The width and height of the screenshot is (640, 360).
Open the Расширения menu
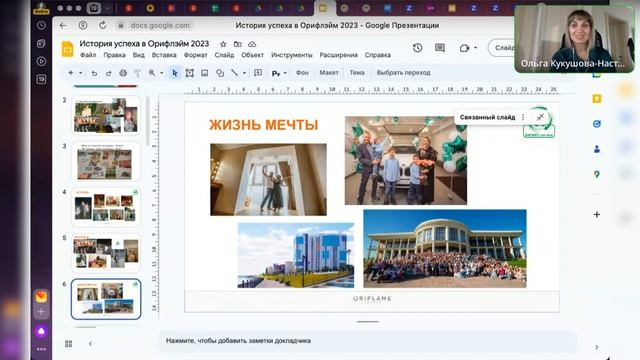click(x=338, y=55)
